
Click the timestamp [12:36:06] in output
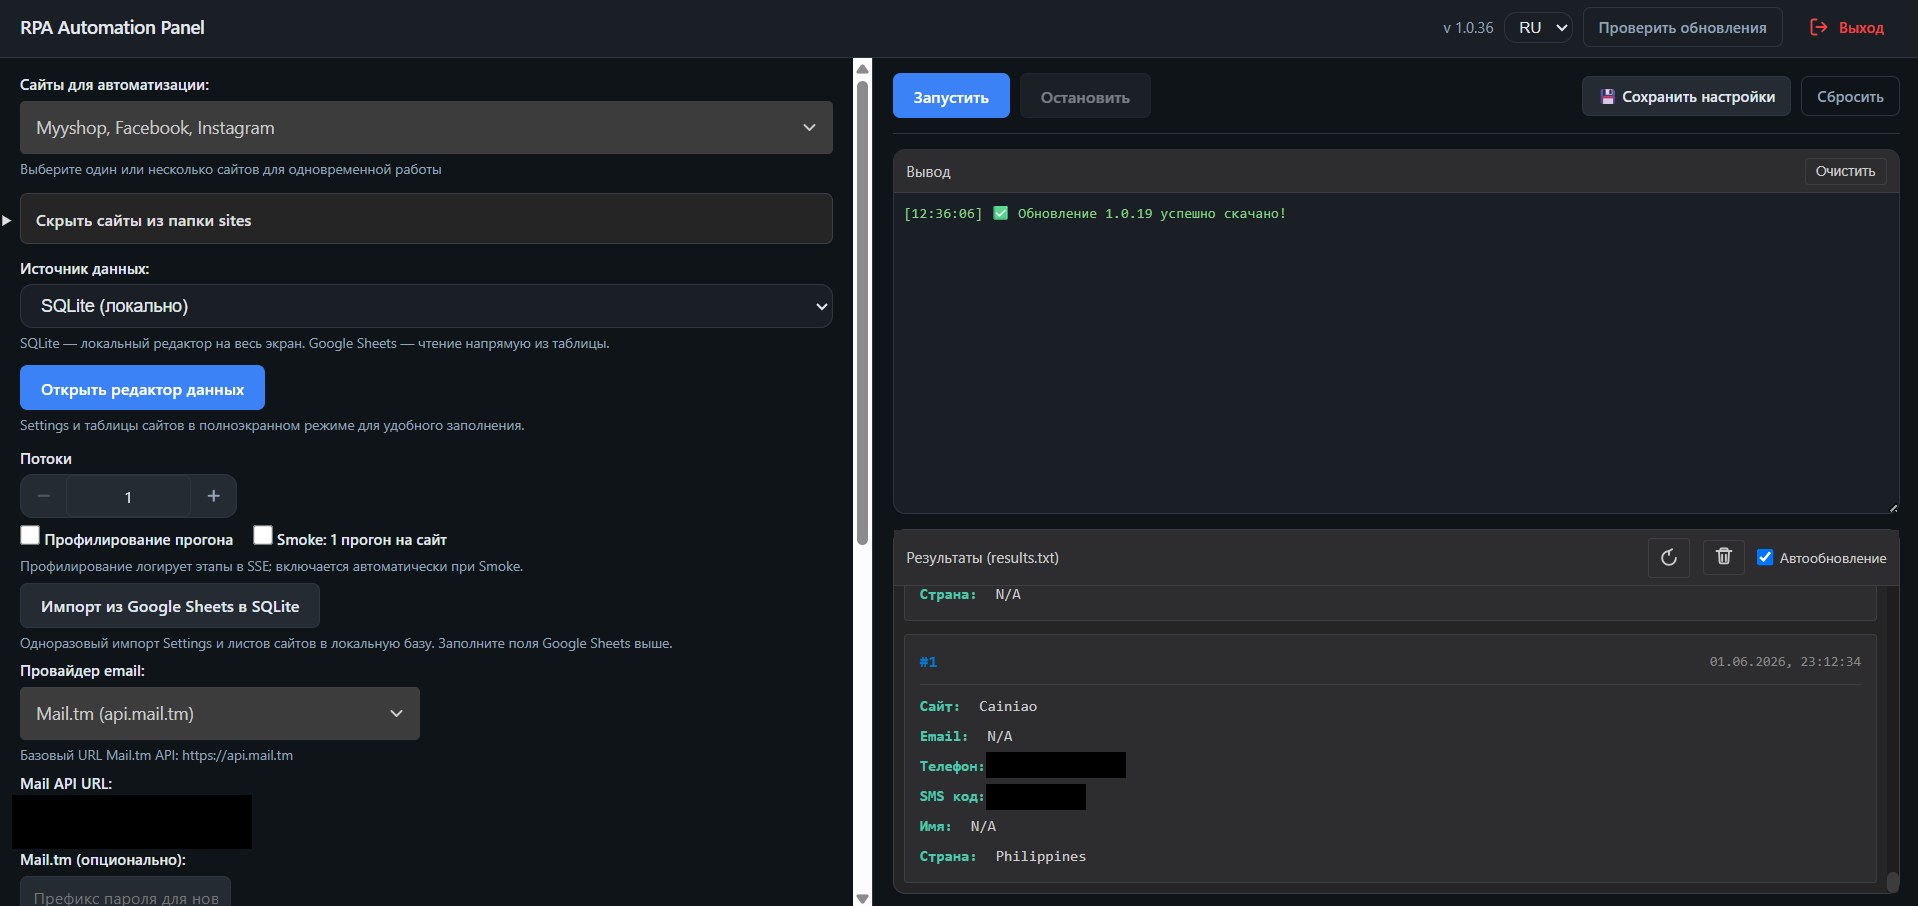(x=943, y=213)
